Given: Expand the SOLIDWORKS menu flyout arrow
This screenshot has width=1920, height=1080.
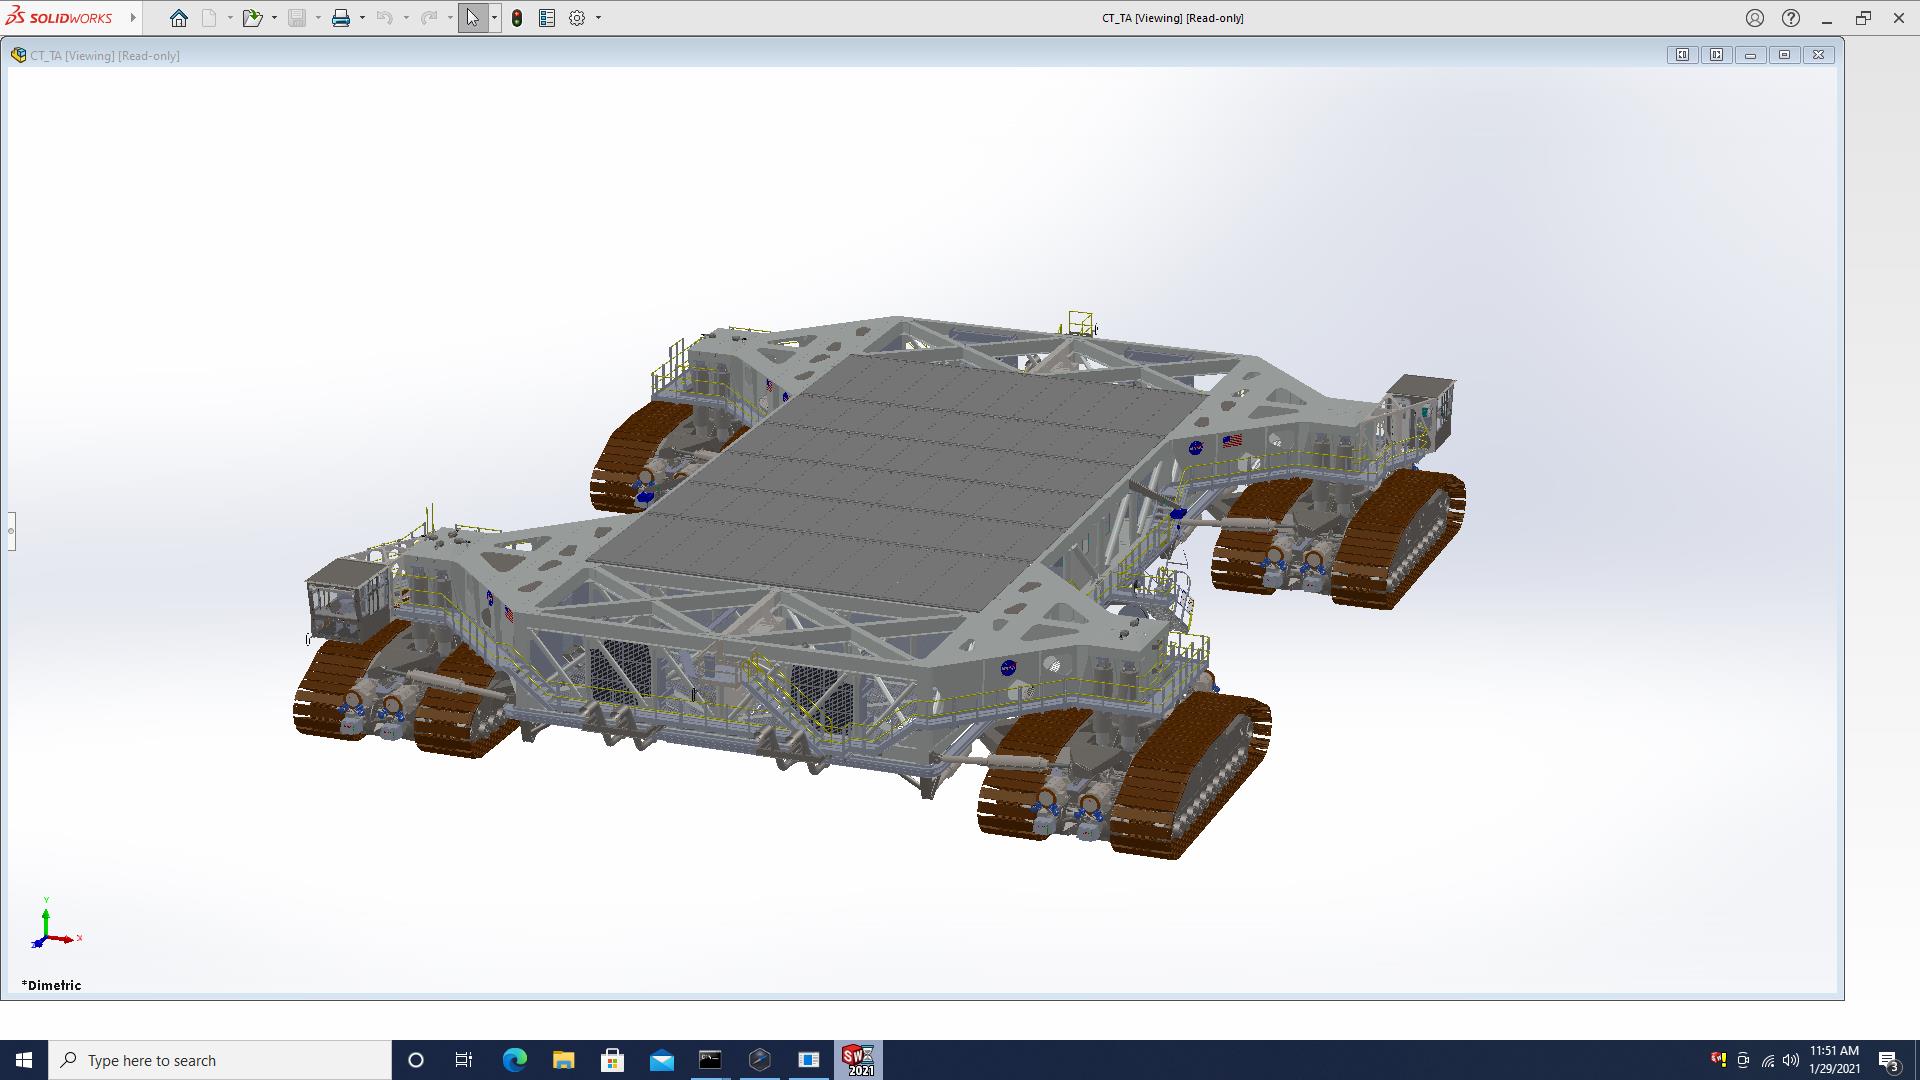Looking at the screenshot, I should click(x=133, y=18).
